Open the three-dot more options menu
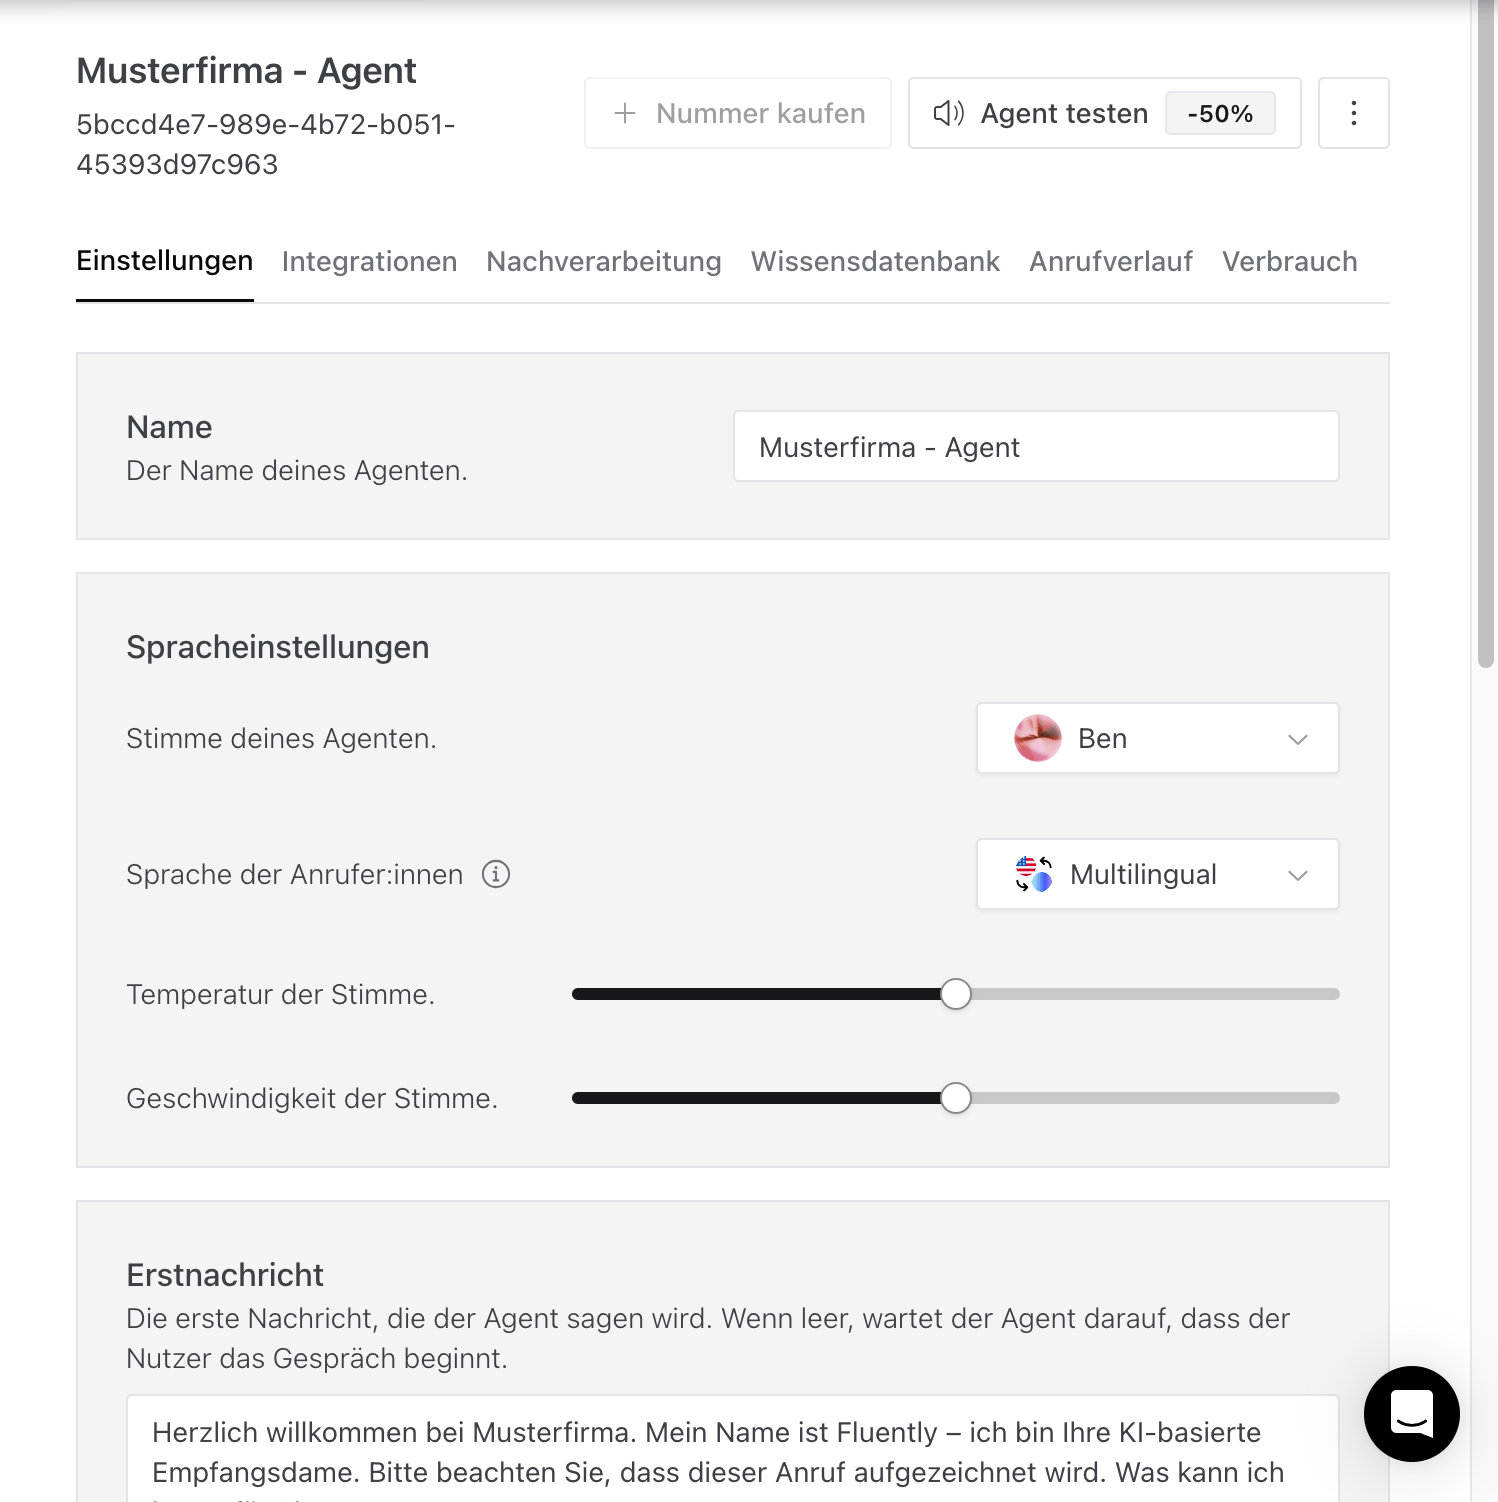 point(1353,113)
